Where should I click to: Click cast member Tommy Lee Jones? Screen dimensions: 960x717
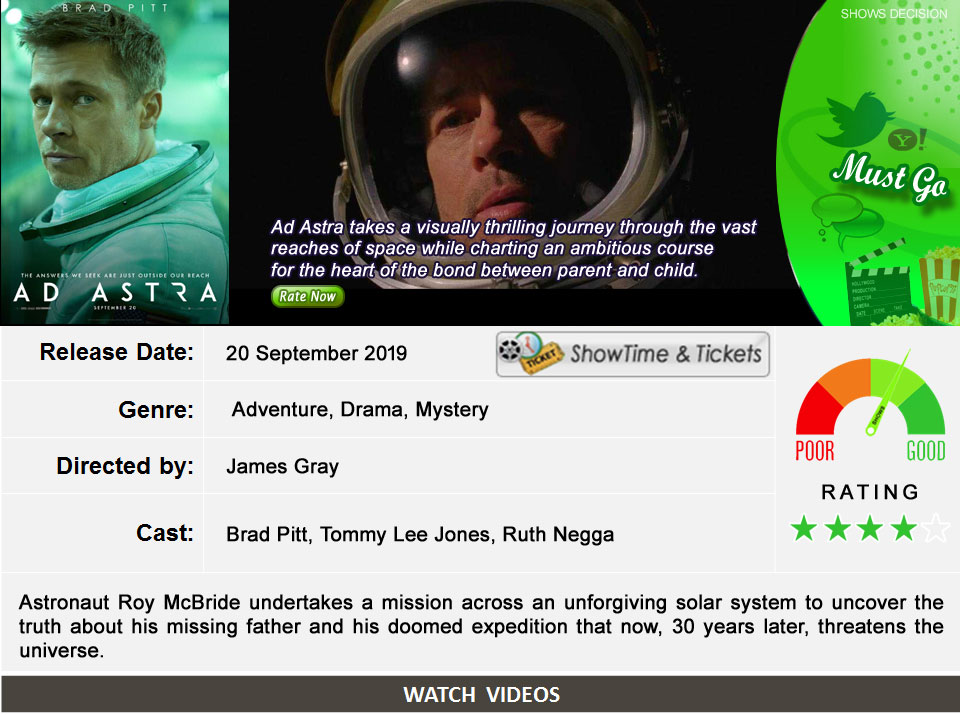[405, 535]
